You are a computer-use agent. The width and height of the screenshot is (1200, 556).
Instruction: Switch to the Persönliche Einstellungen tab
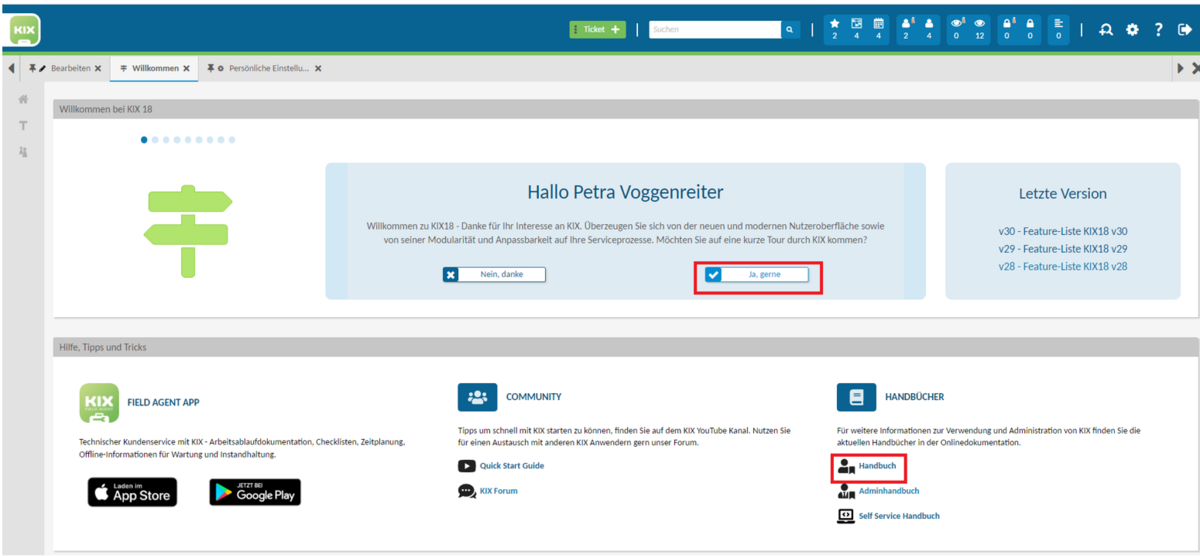(x=262, y=68)
